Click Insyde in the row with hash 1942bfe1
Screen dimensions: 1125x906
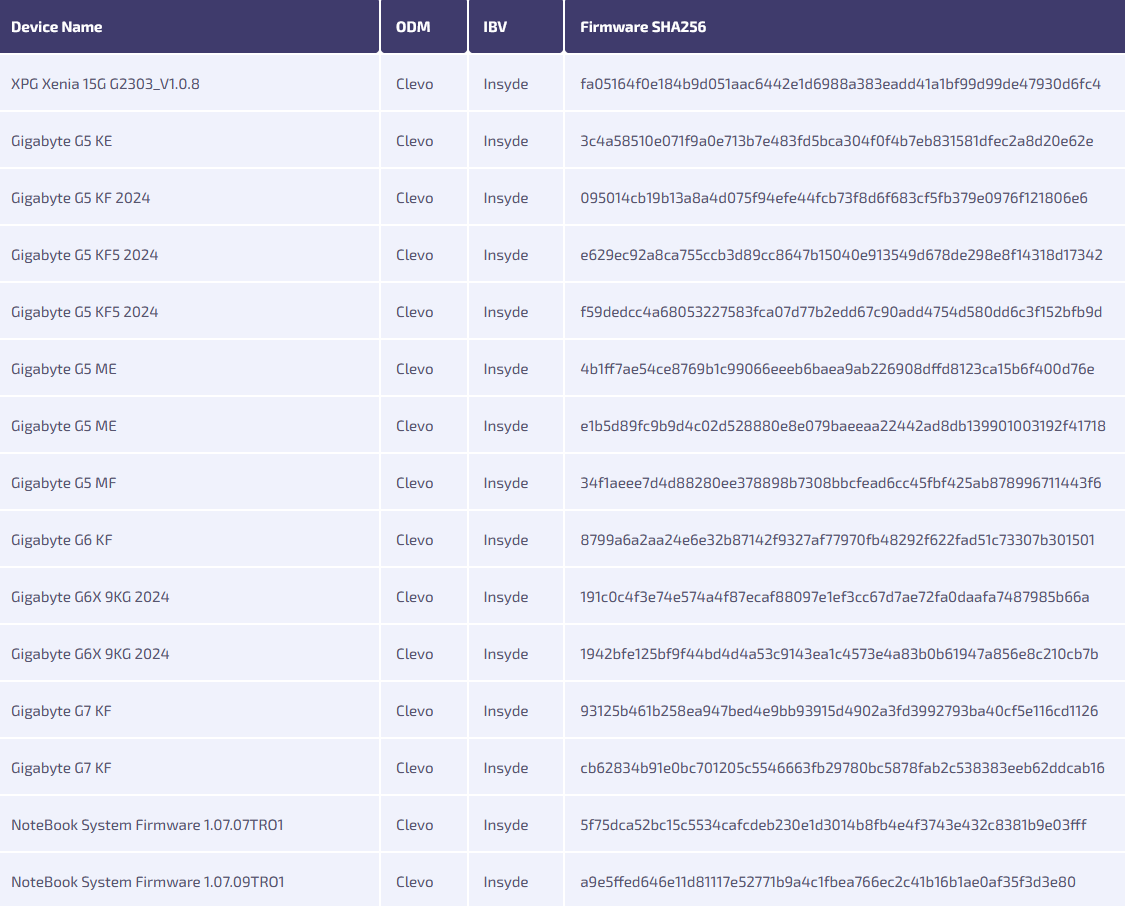tap(506, 654)
